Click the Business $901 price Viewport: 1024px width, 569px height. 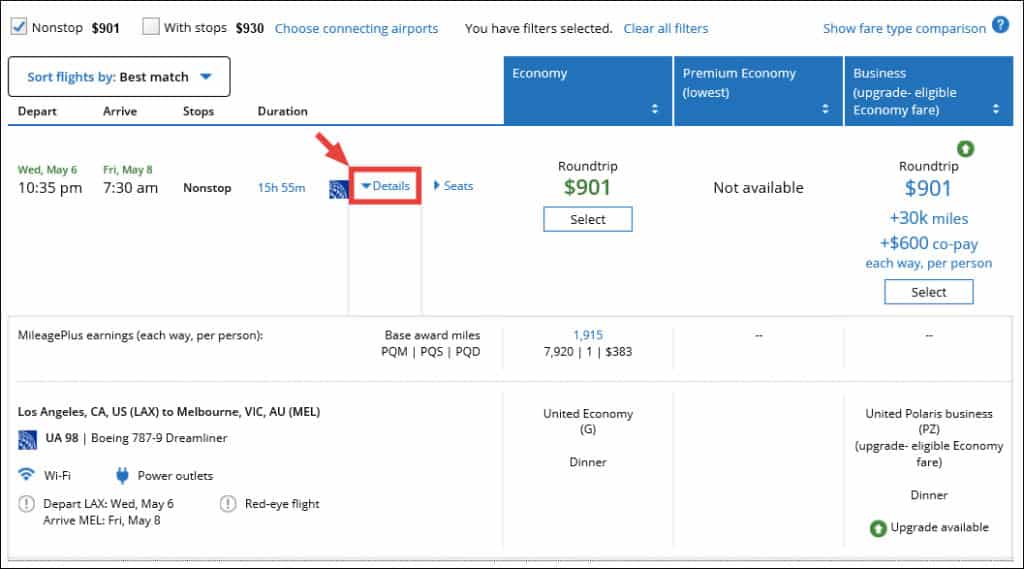coord(928,189)
